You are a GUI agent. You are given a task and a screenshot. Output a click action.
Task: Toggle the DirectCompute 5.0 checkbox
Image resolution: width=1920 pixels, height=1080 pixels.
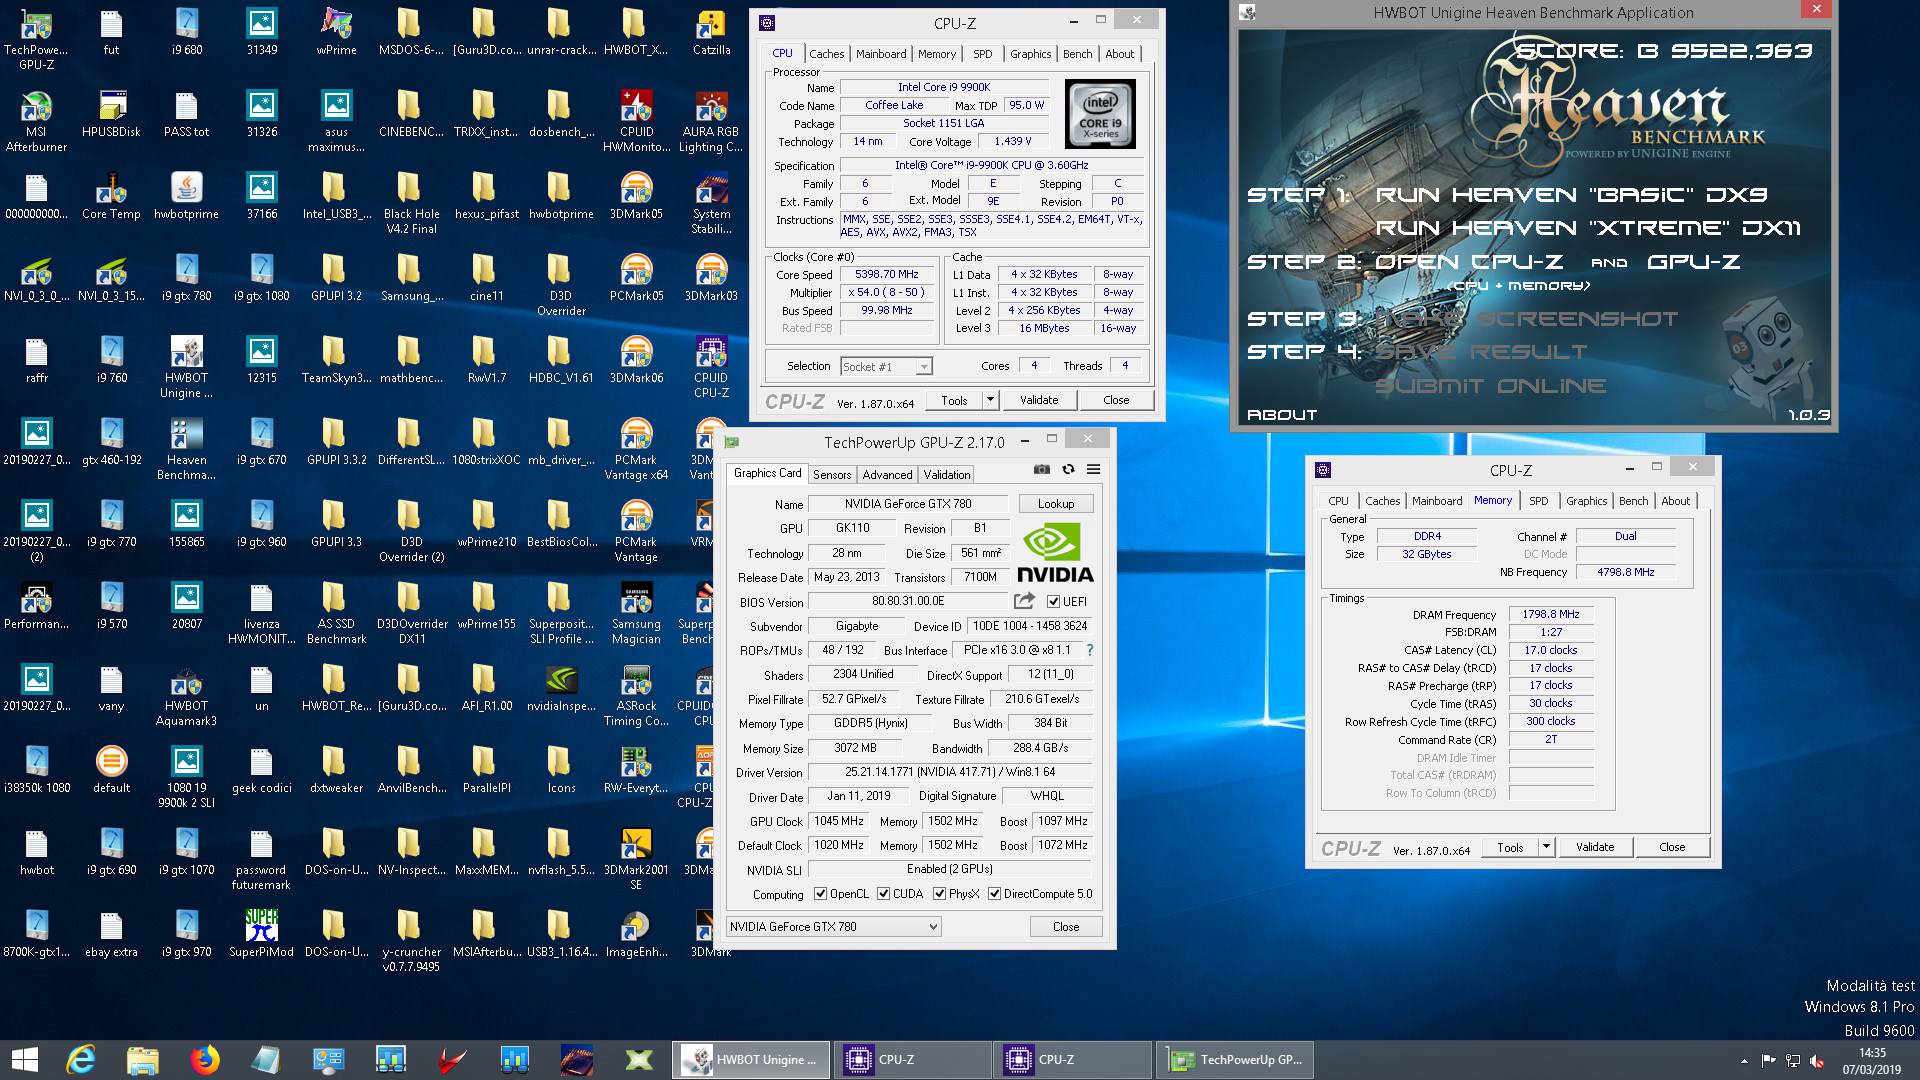click(x=994, y=894)
